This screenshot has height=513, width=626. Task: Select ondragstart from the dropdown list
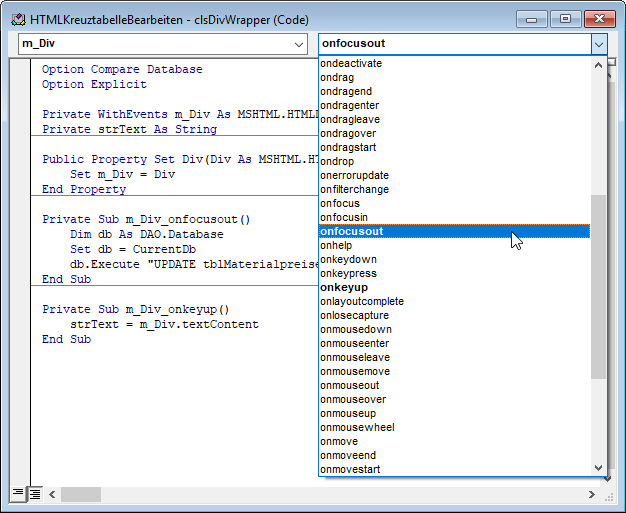pos(350,147)
